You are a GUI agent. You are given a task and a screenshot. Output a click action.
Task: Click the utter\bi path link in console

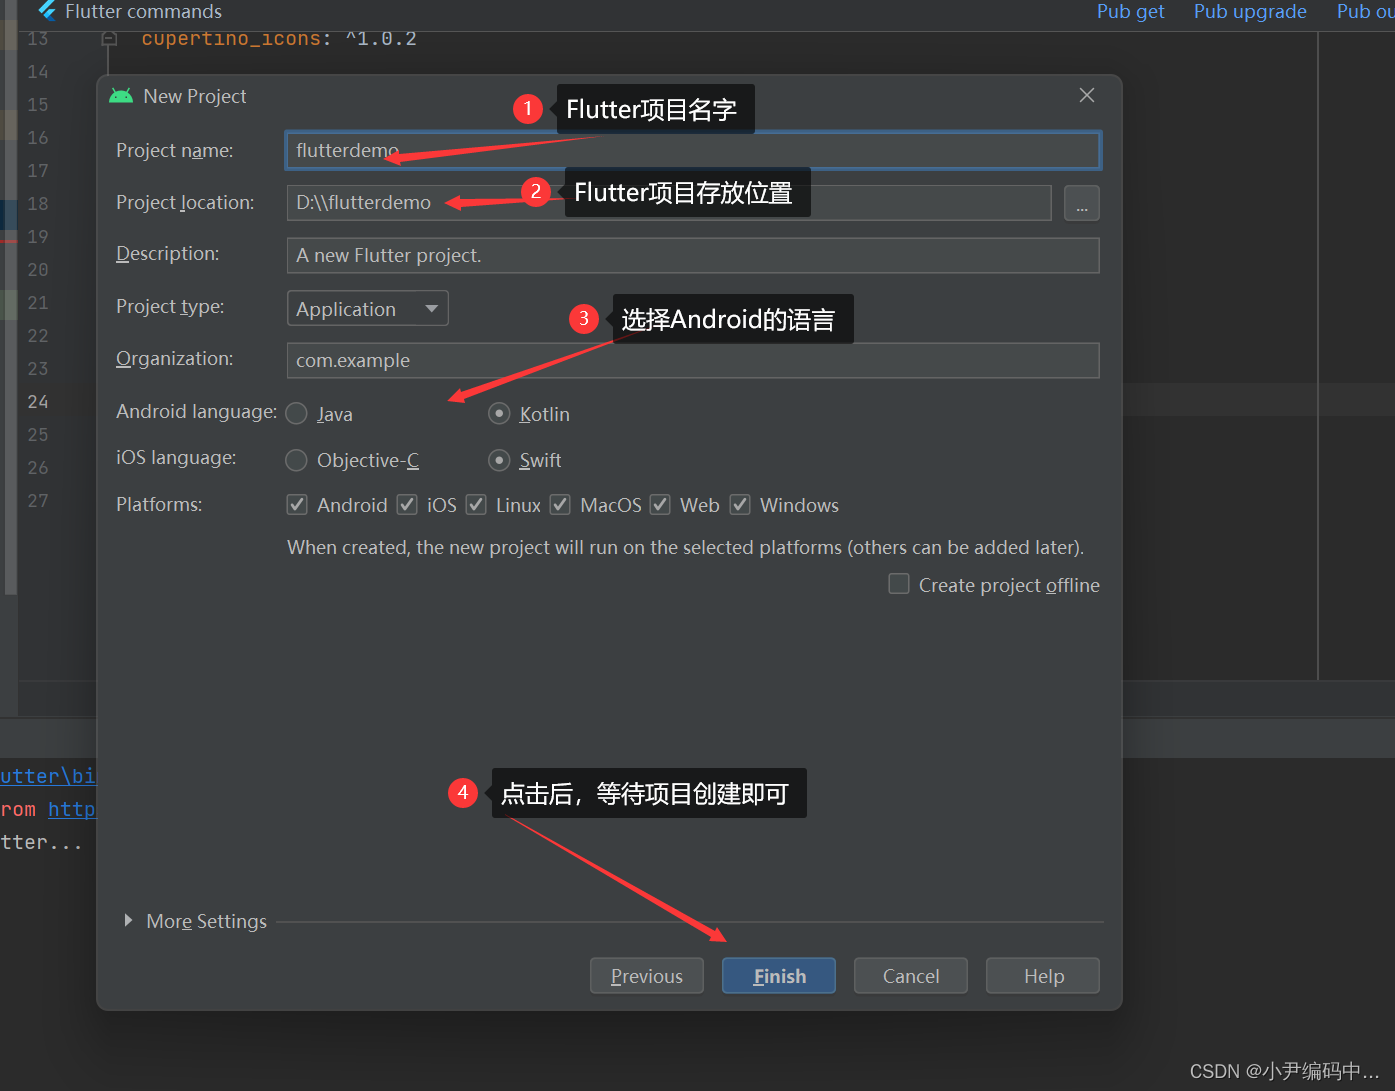tap(48, 776)
